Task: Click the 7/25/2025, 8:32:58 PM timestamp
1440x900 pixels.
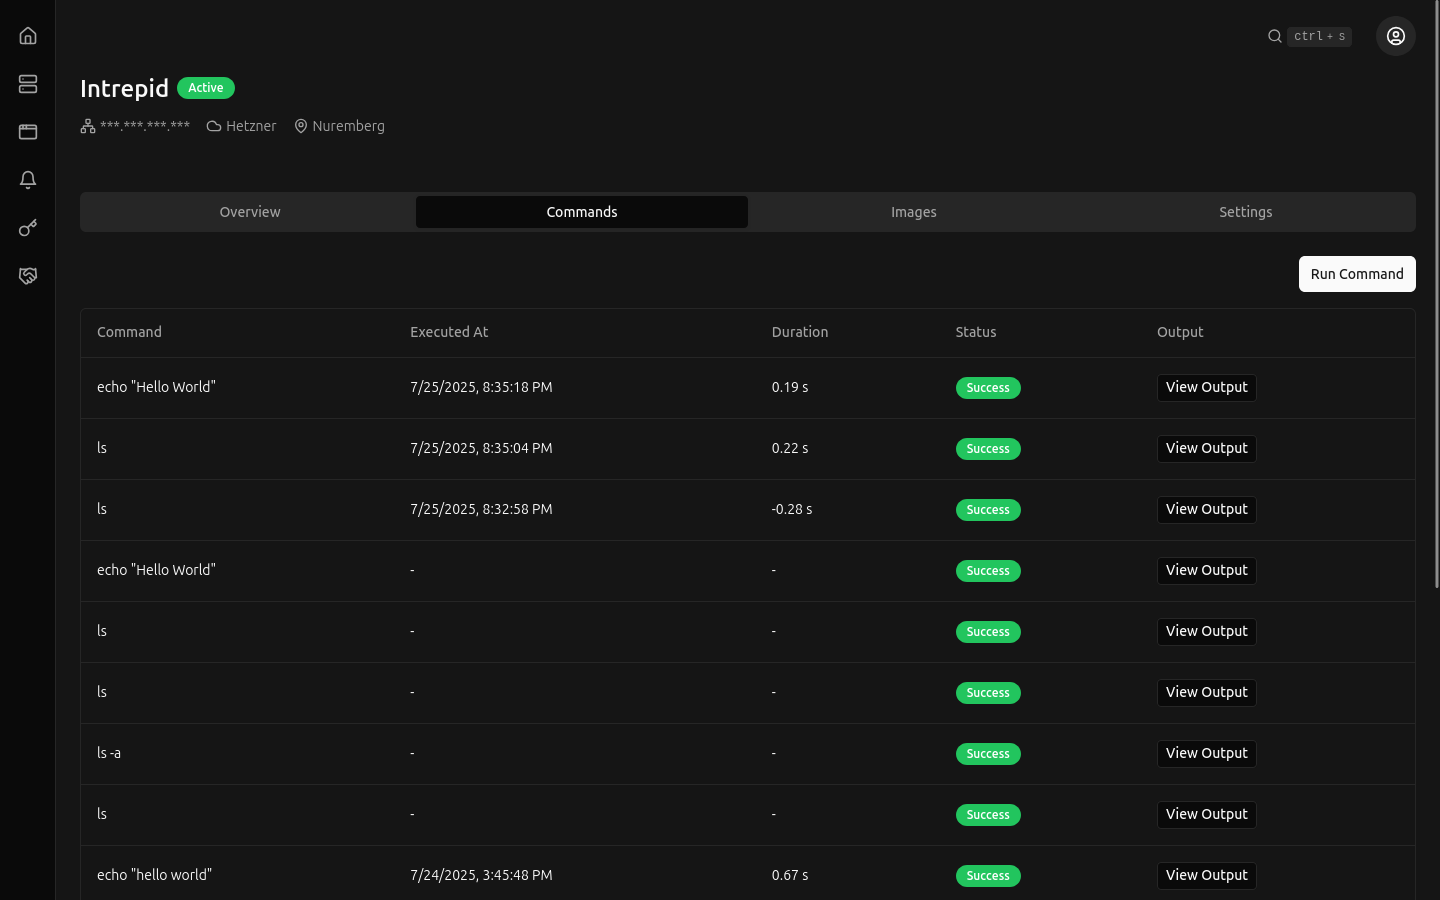Action: coord(481,509)
